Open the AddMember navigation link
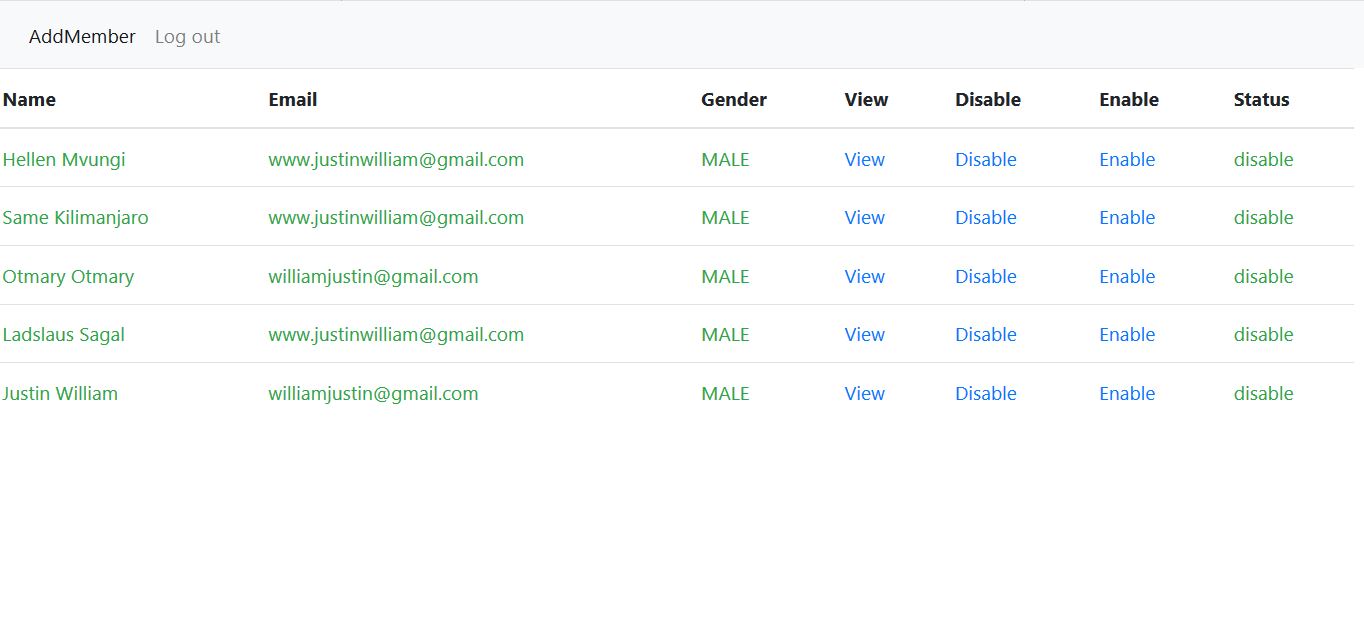This screenshot has height=638, width=1364. pyautogui.click(x=82, y=37)
